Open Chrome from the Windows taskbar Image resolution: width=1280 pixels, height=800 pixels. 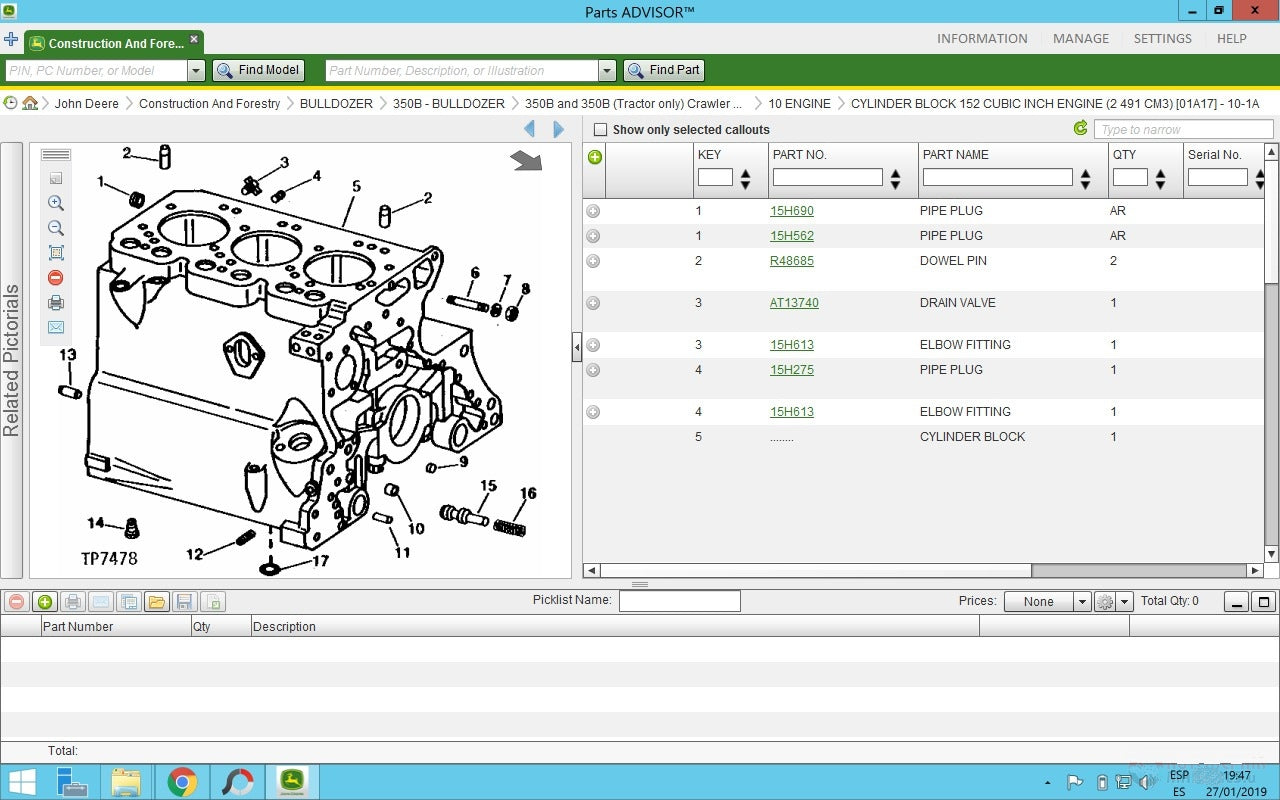[182, 781]
